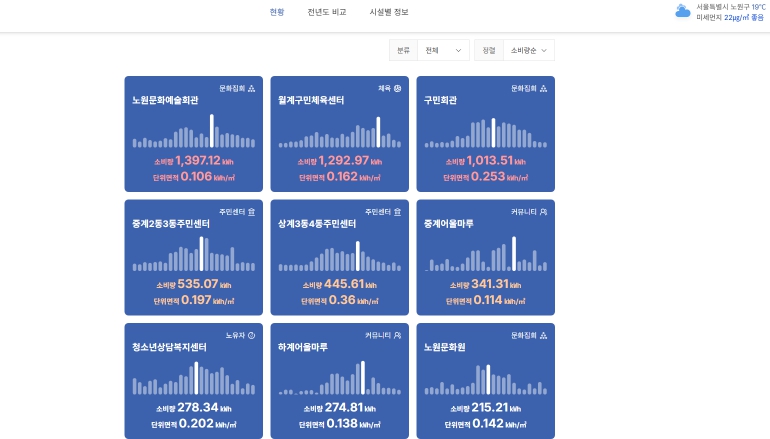Click highlighted white bar in 상계3동4동주민센터 chart
The width and height of the screenshot is (770, 439).
tap(358, 256)
